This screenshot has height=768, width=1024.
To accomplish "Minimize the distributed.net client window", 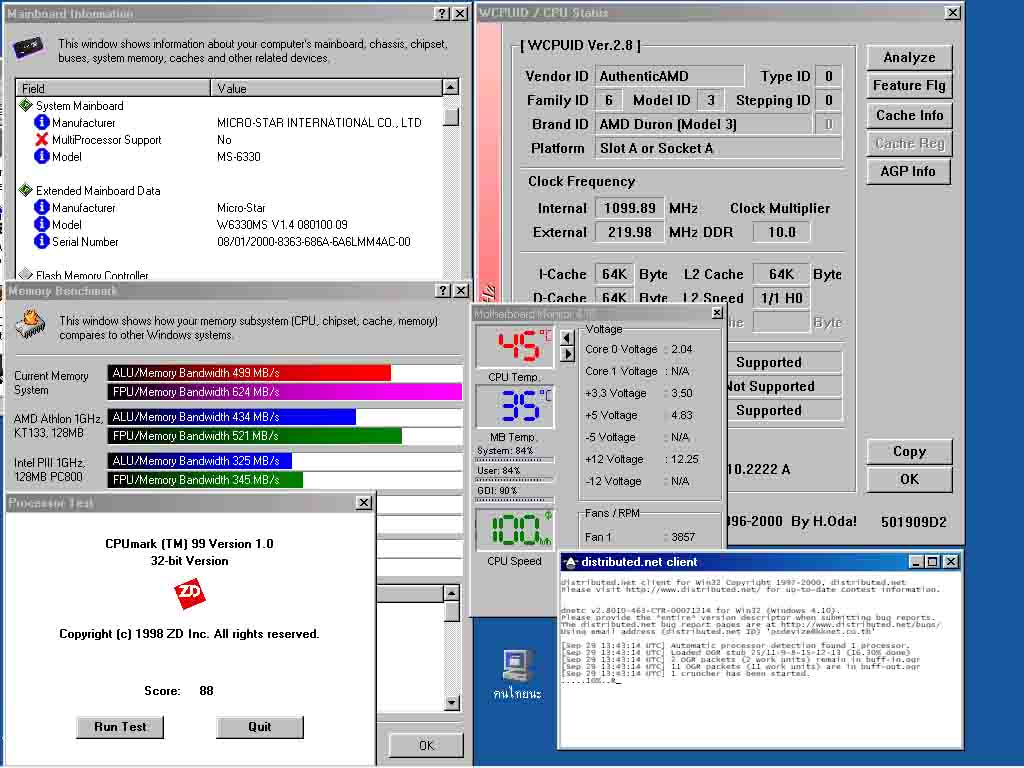I will pos(916,562).
